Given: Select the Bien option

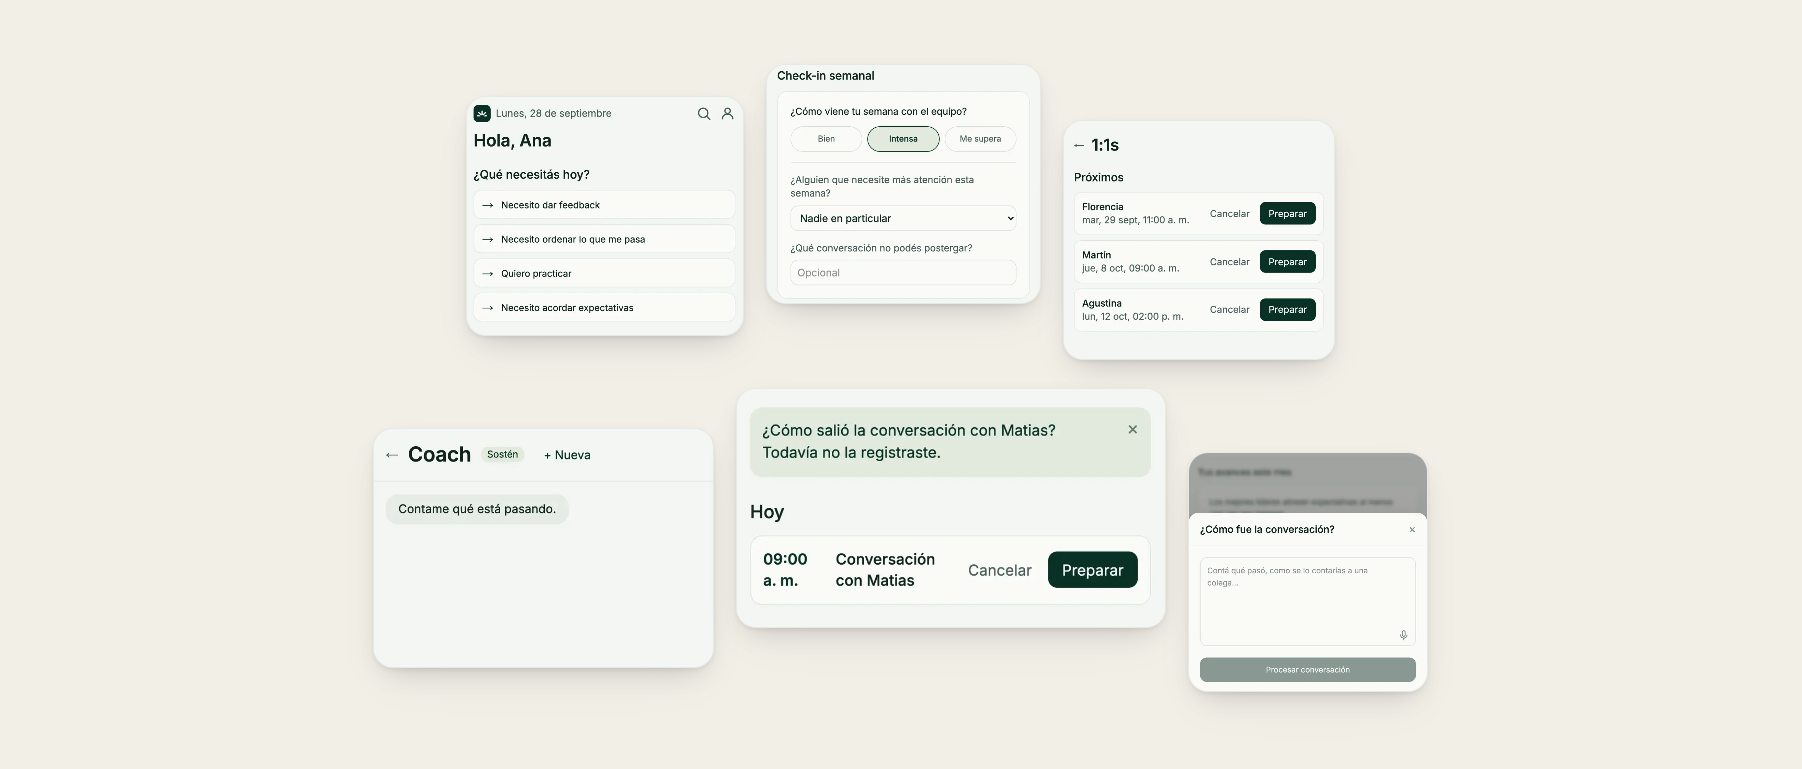Looking at the screenshot, I should pyautogui.click(x=826, y=139).
